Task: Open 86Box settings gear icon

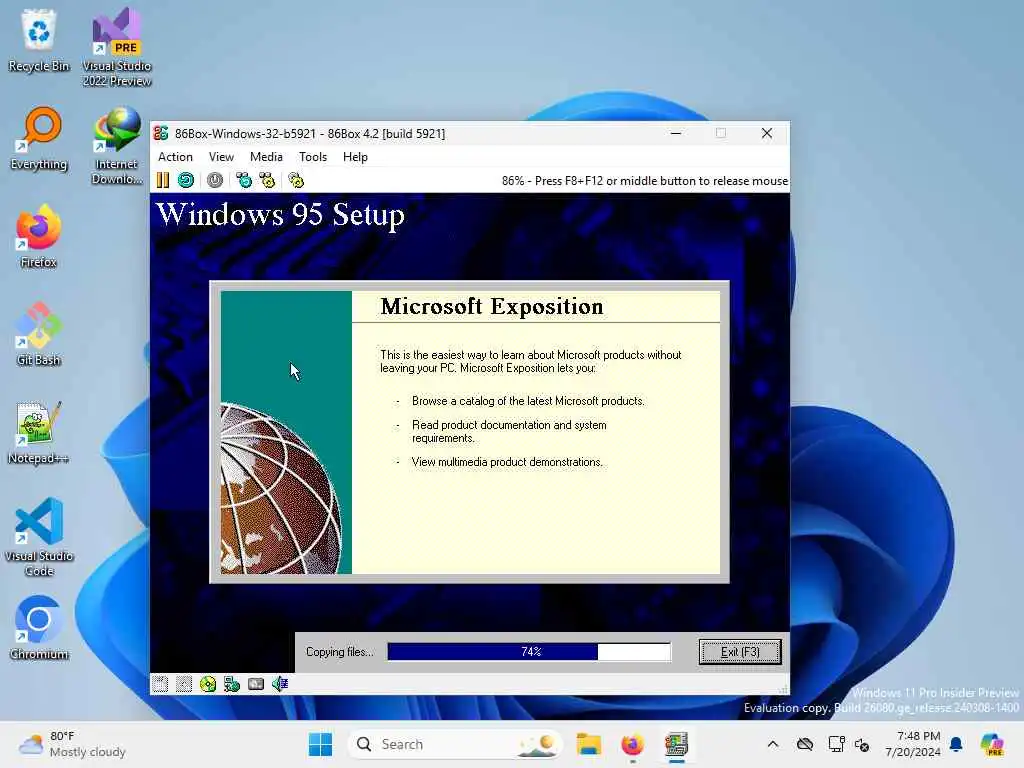Action: [x=296, y=180]
